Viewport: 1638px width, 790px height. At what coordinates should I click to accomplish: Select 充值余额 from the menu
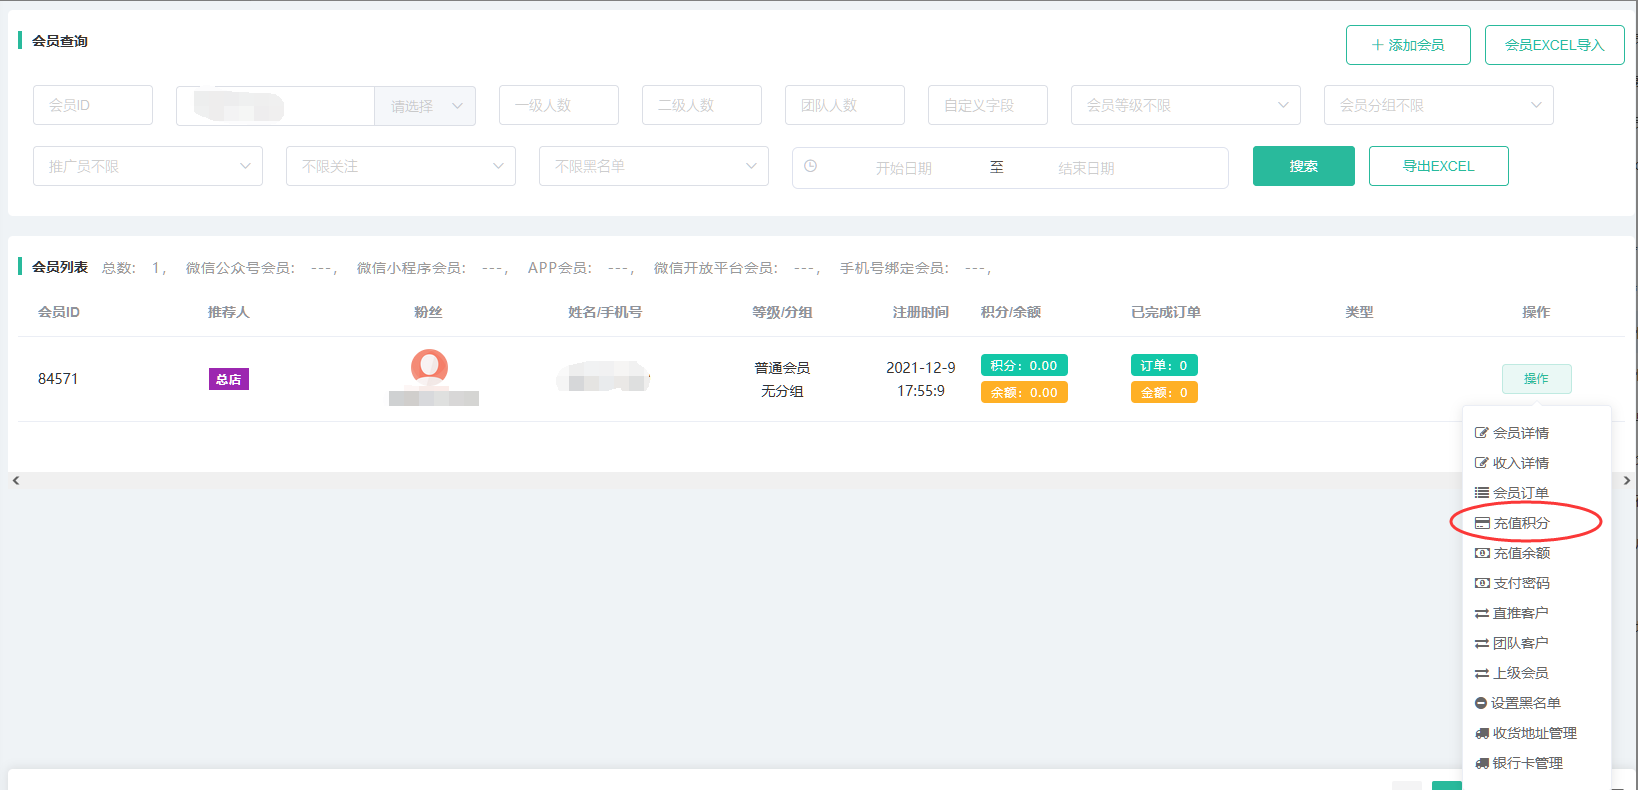[x=1521, y=553]
